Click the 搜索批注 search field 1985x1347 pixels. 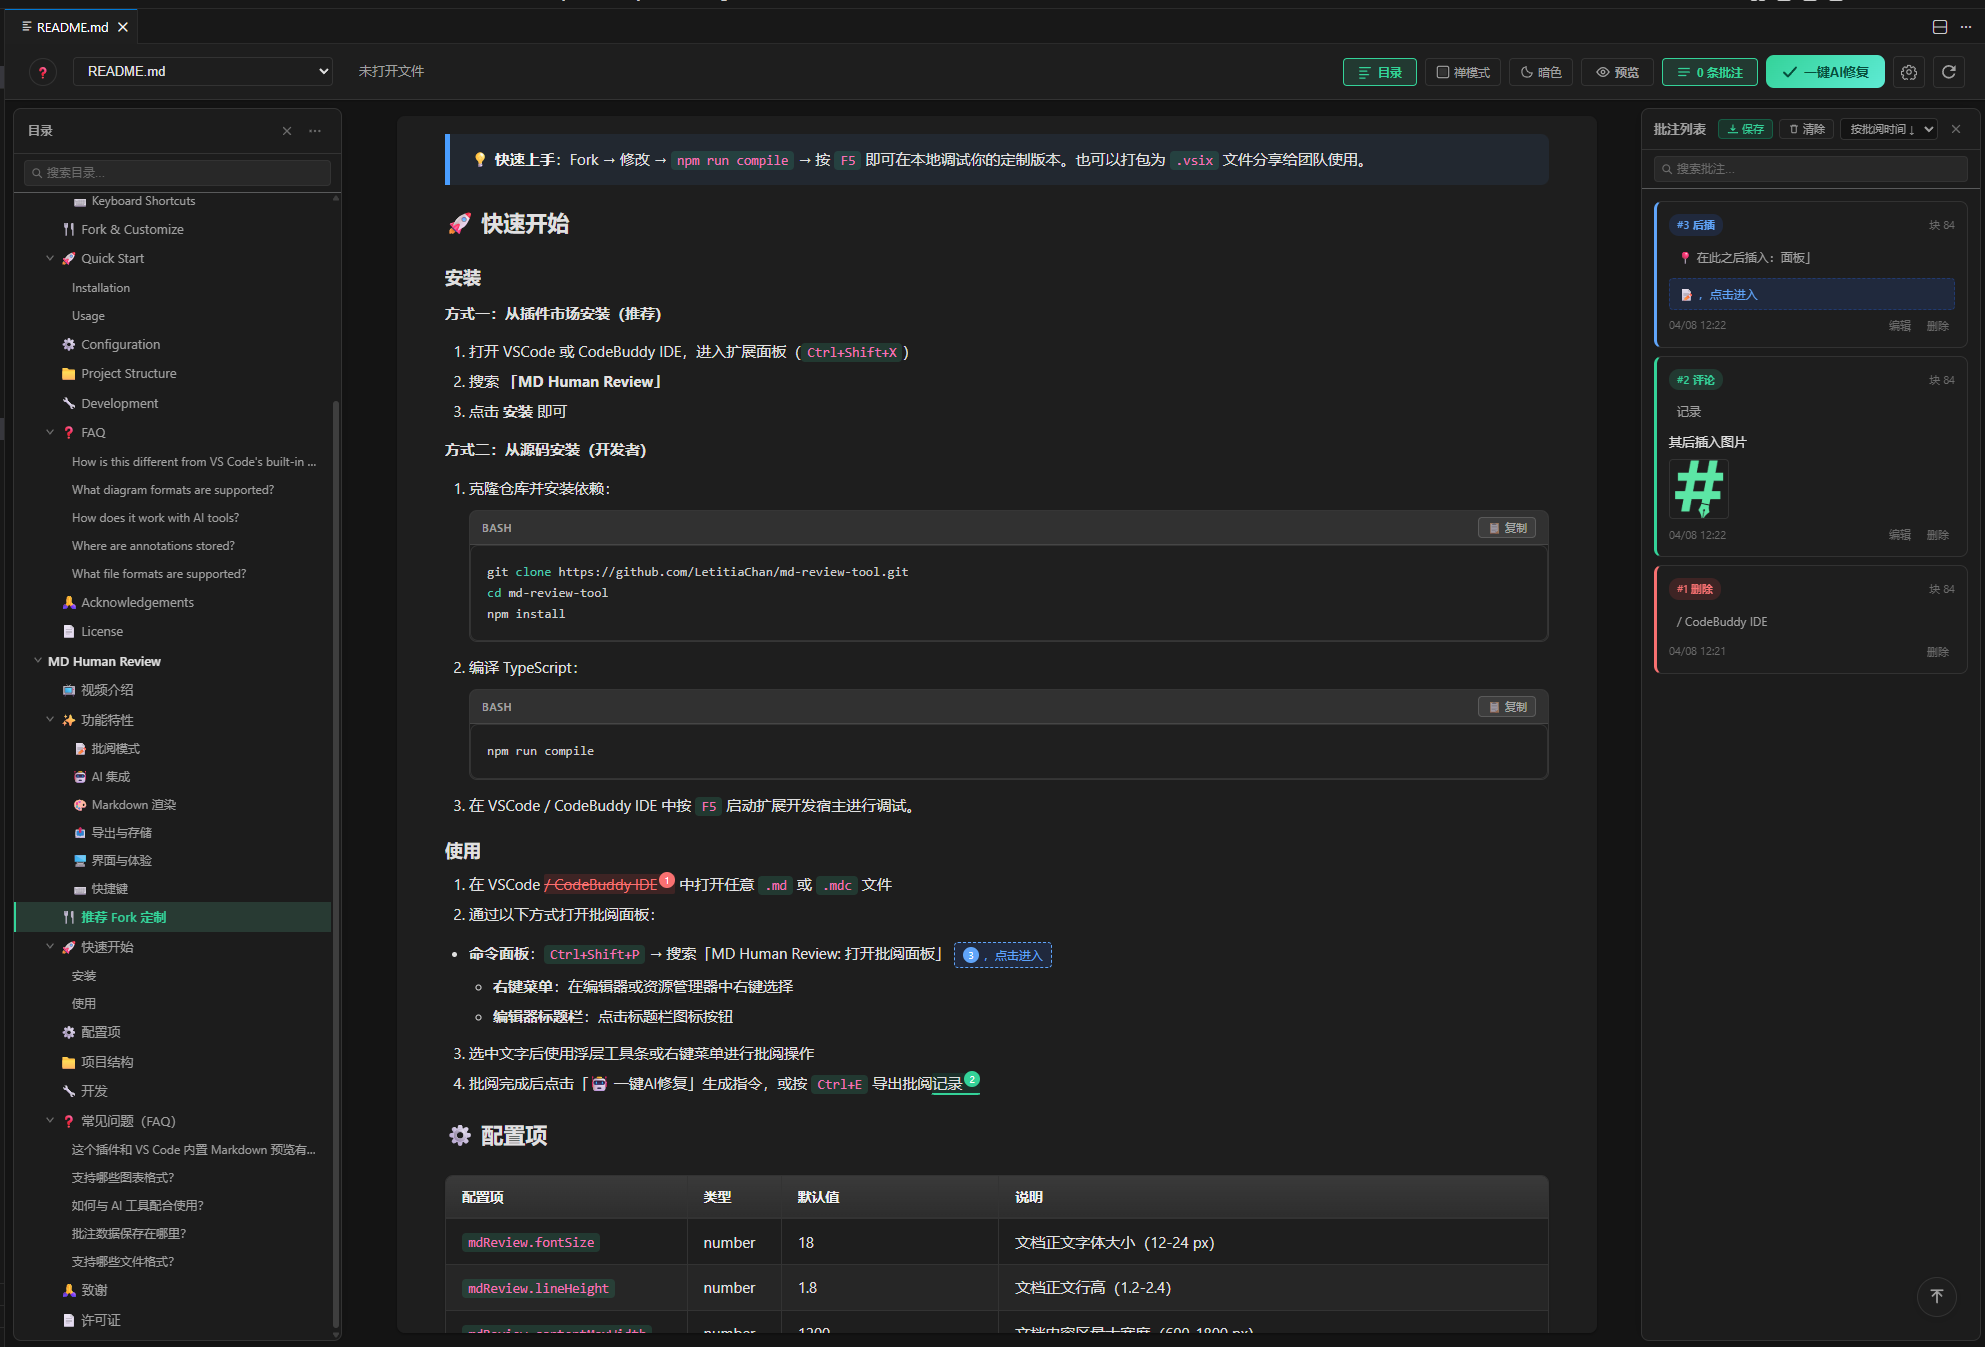tap(1810, 169)
